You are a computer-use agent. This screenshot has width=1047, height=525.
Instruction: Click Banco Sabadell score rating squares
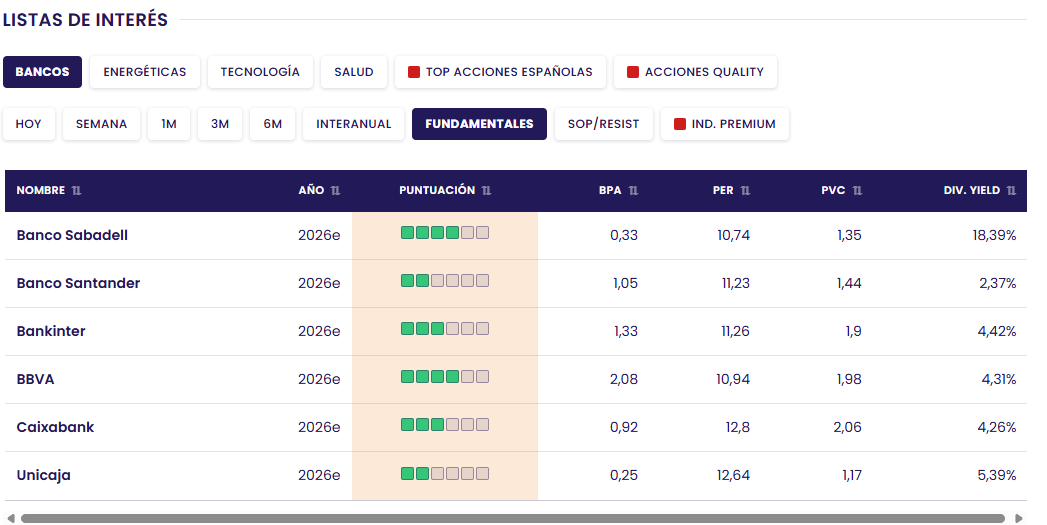pos(445,232)
